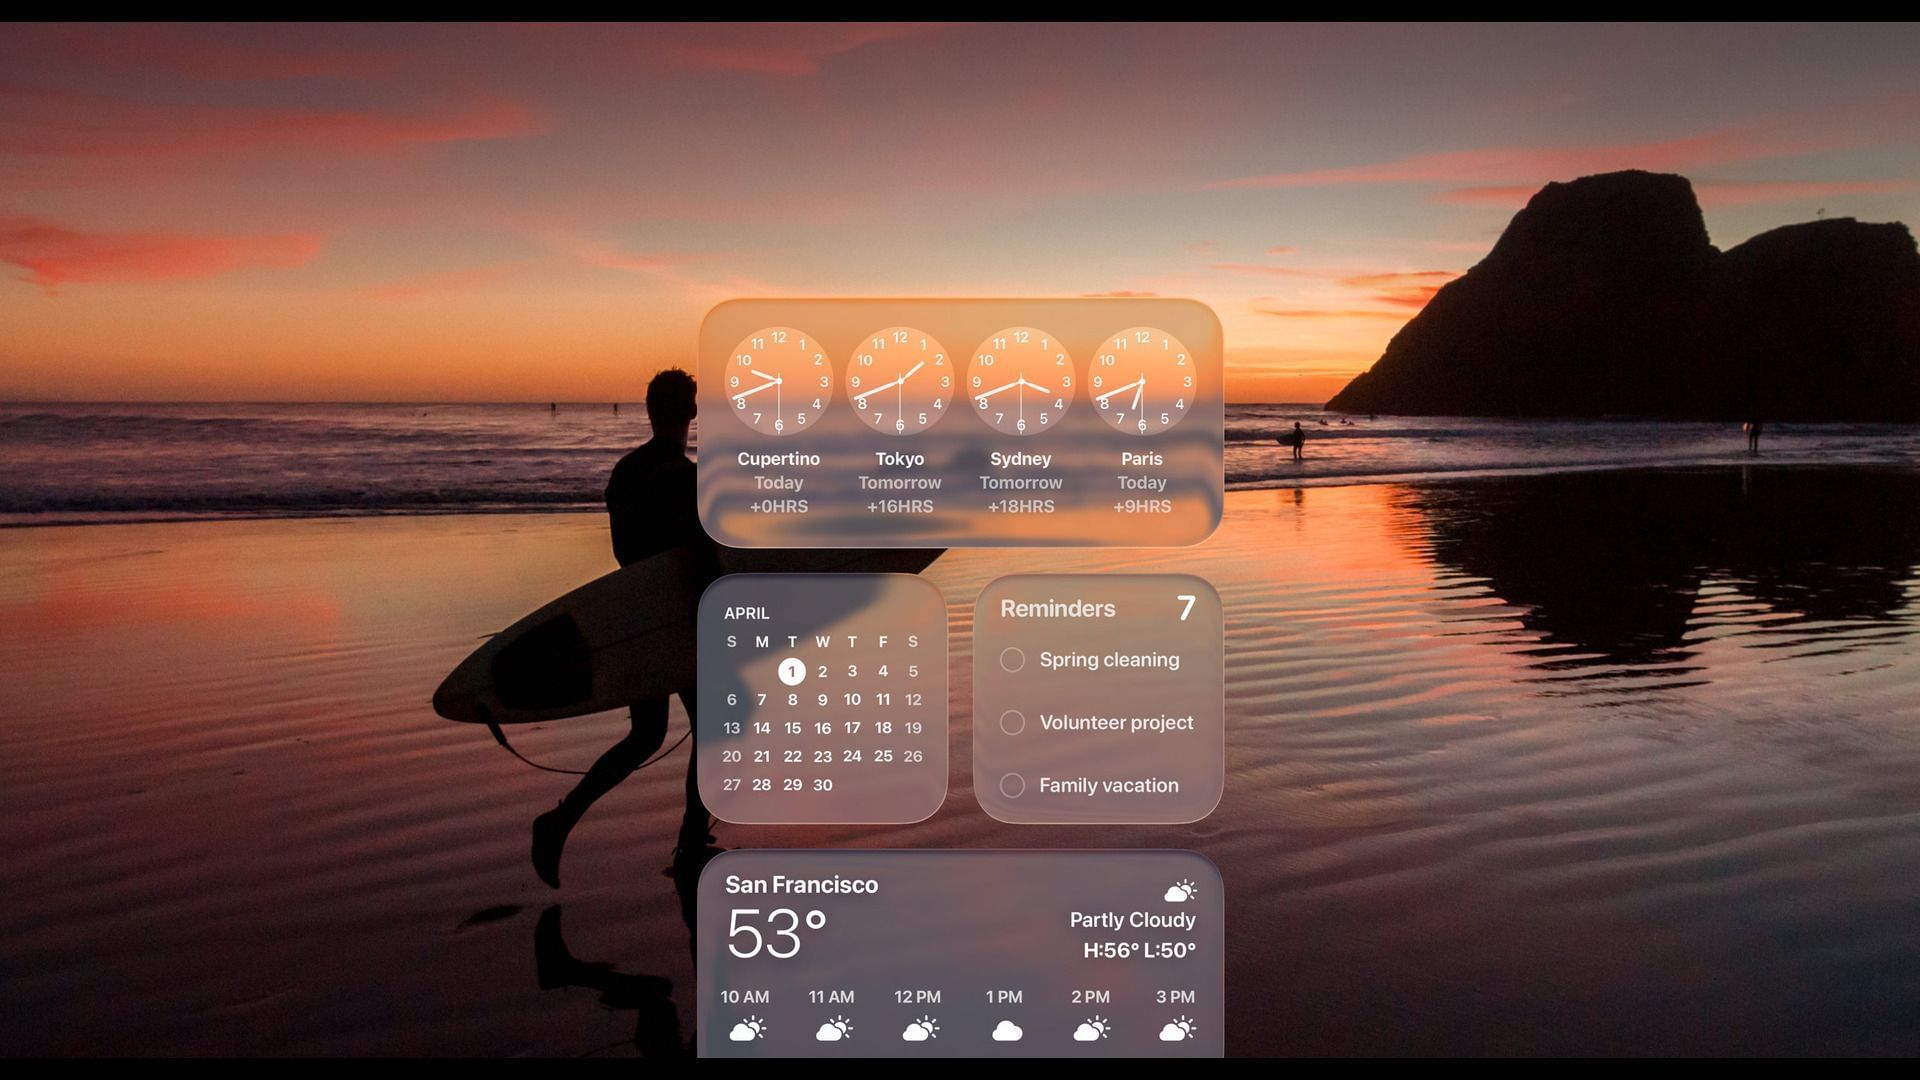Complete the Family vacation reminder
Screen dimensions: 1920x1080
click(x=1011, y=785)
